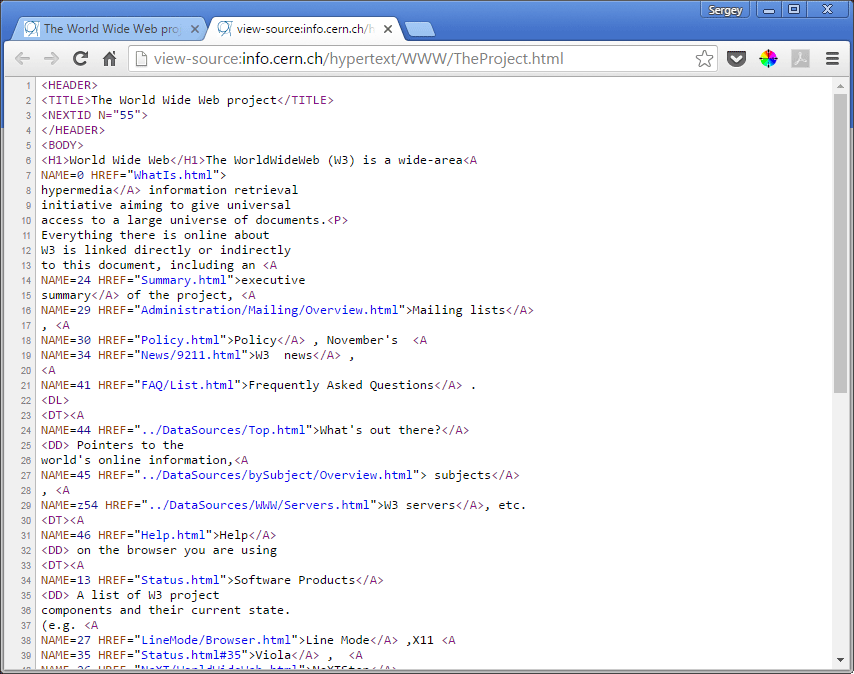Click the <NEXTID N="55"> line

[x=94, y=115]
